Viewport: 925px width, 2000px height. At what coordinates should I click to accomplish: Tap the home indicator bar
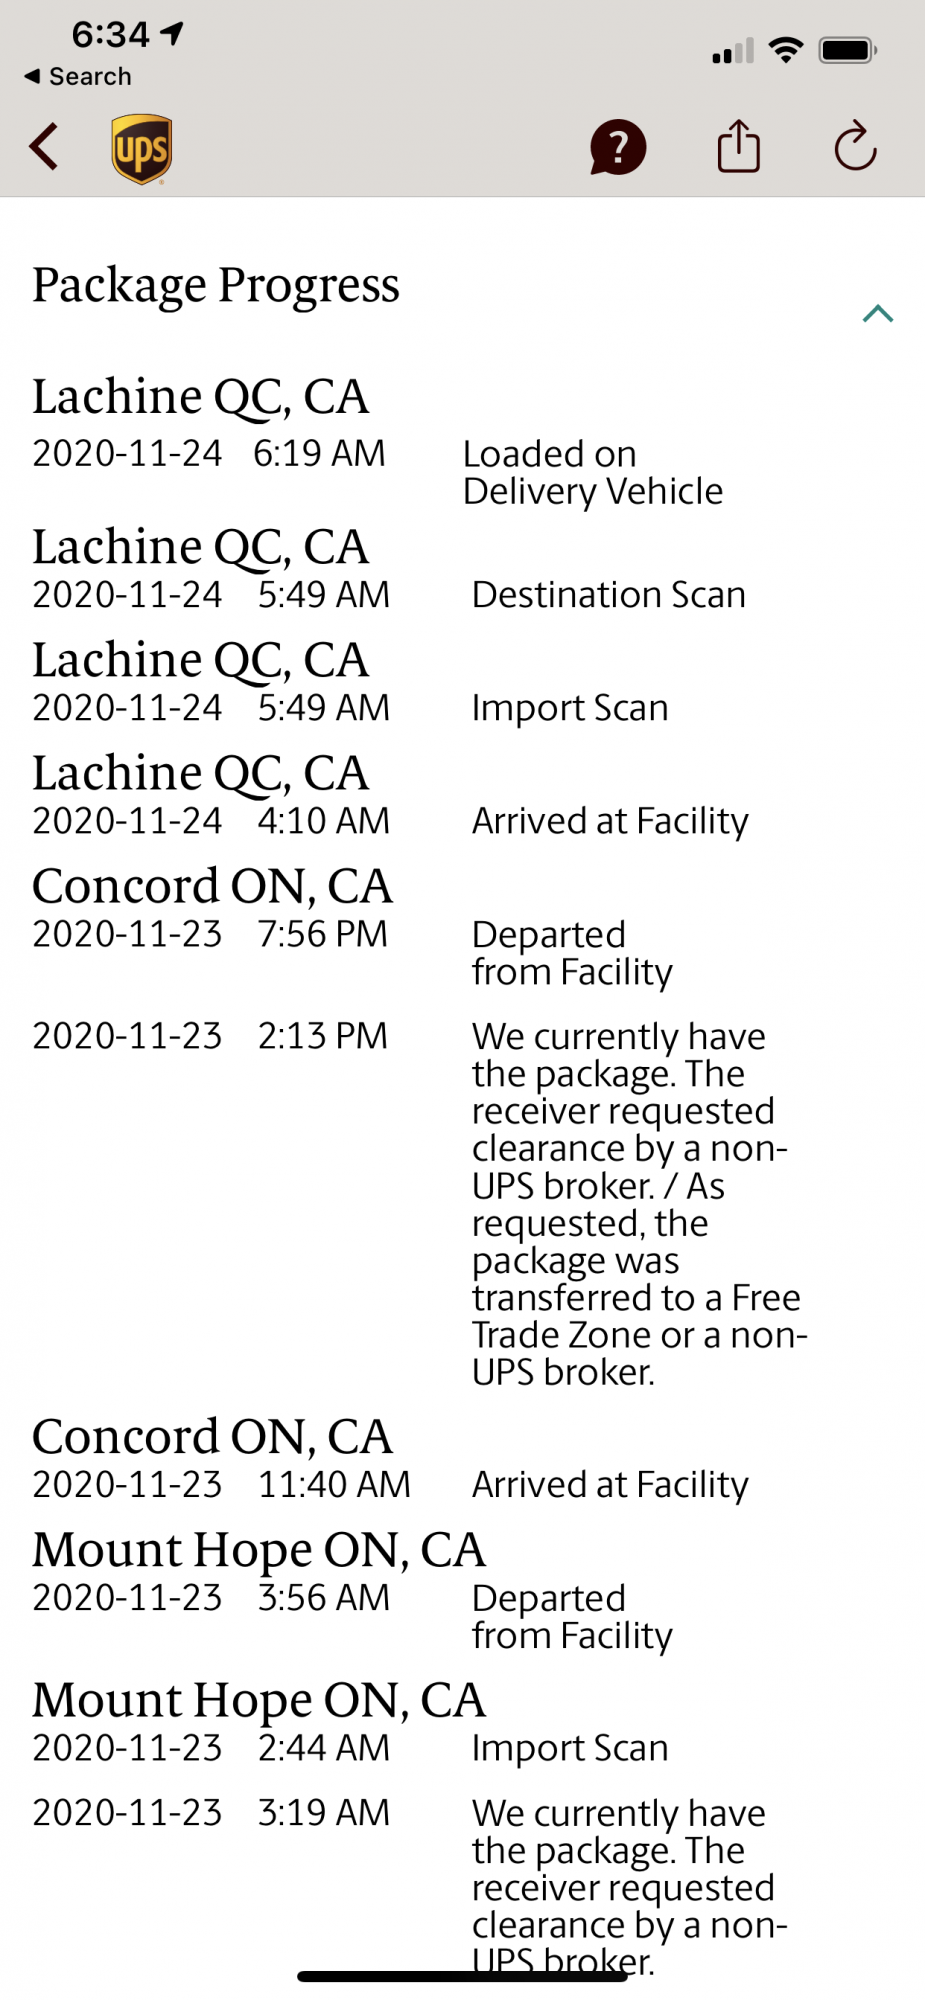[462, 1976]
